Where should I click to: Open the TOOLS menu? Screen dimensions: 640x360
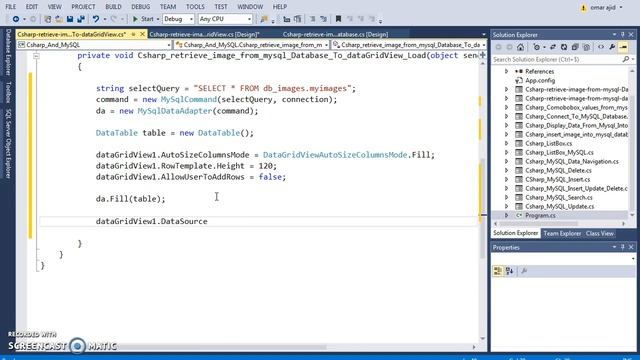pos(195,7)
